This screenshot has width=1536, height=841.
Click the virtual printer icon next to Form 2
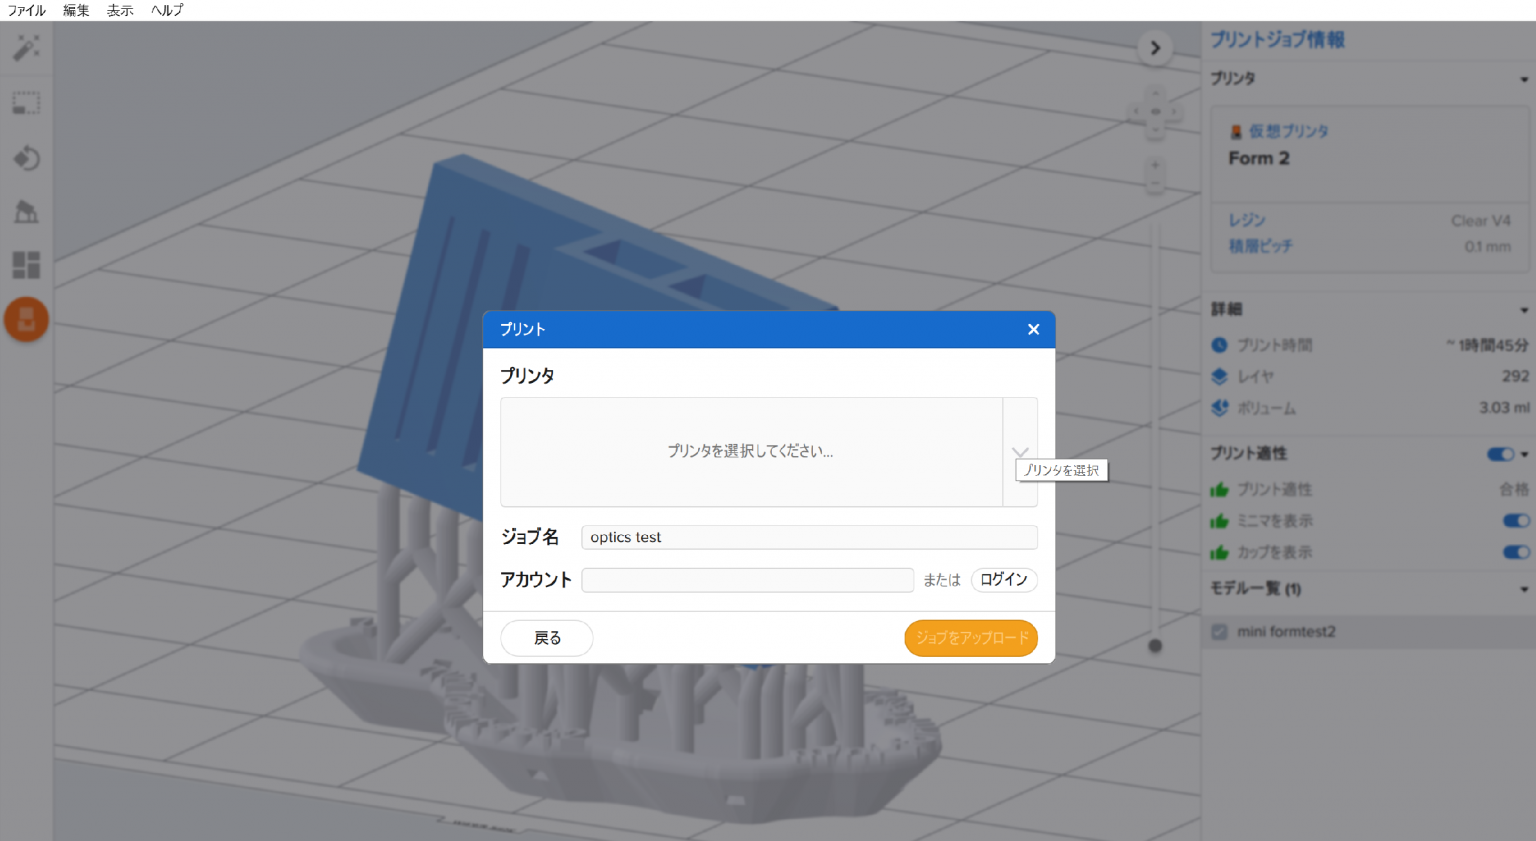click(1234, 130)
